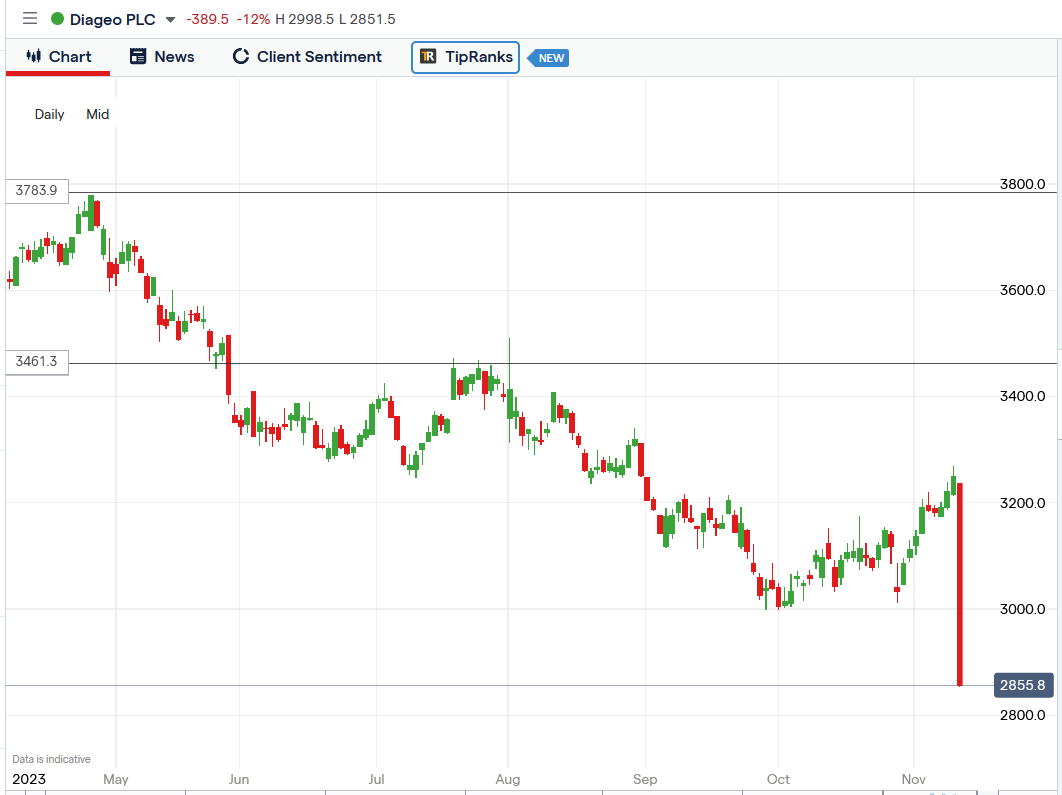Screen dimensions: 1062x795
Task: Click the Client Sentiment circular icon
Action: click(x=240, y=56)
